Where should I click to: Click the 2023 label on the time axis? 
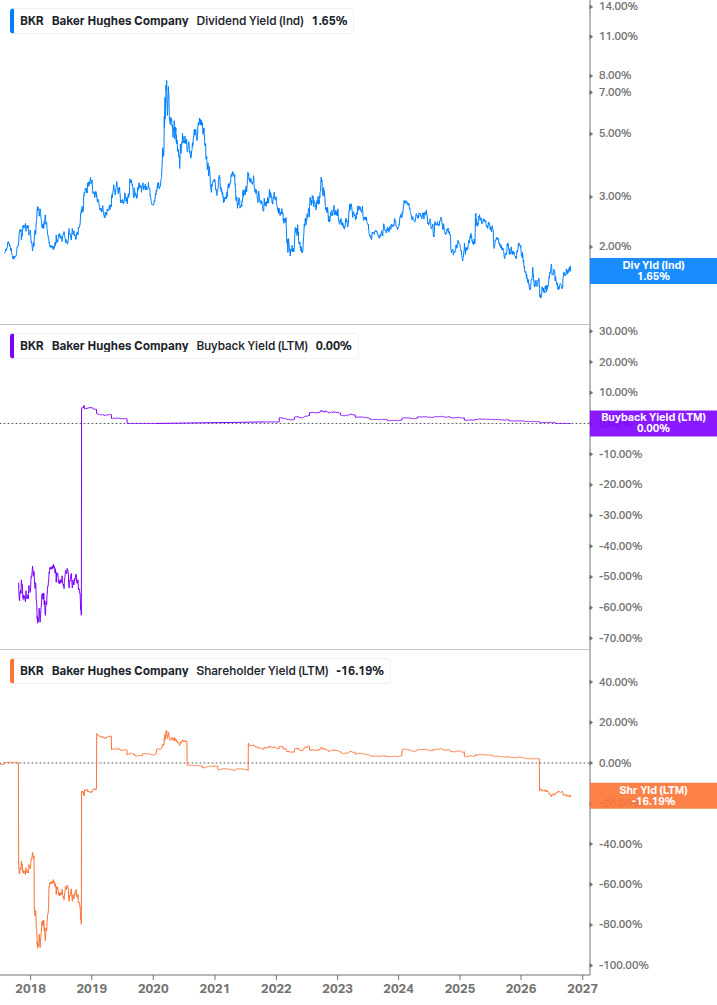tap(337, 988)
